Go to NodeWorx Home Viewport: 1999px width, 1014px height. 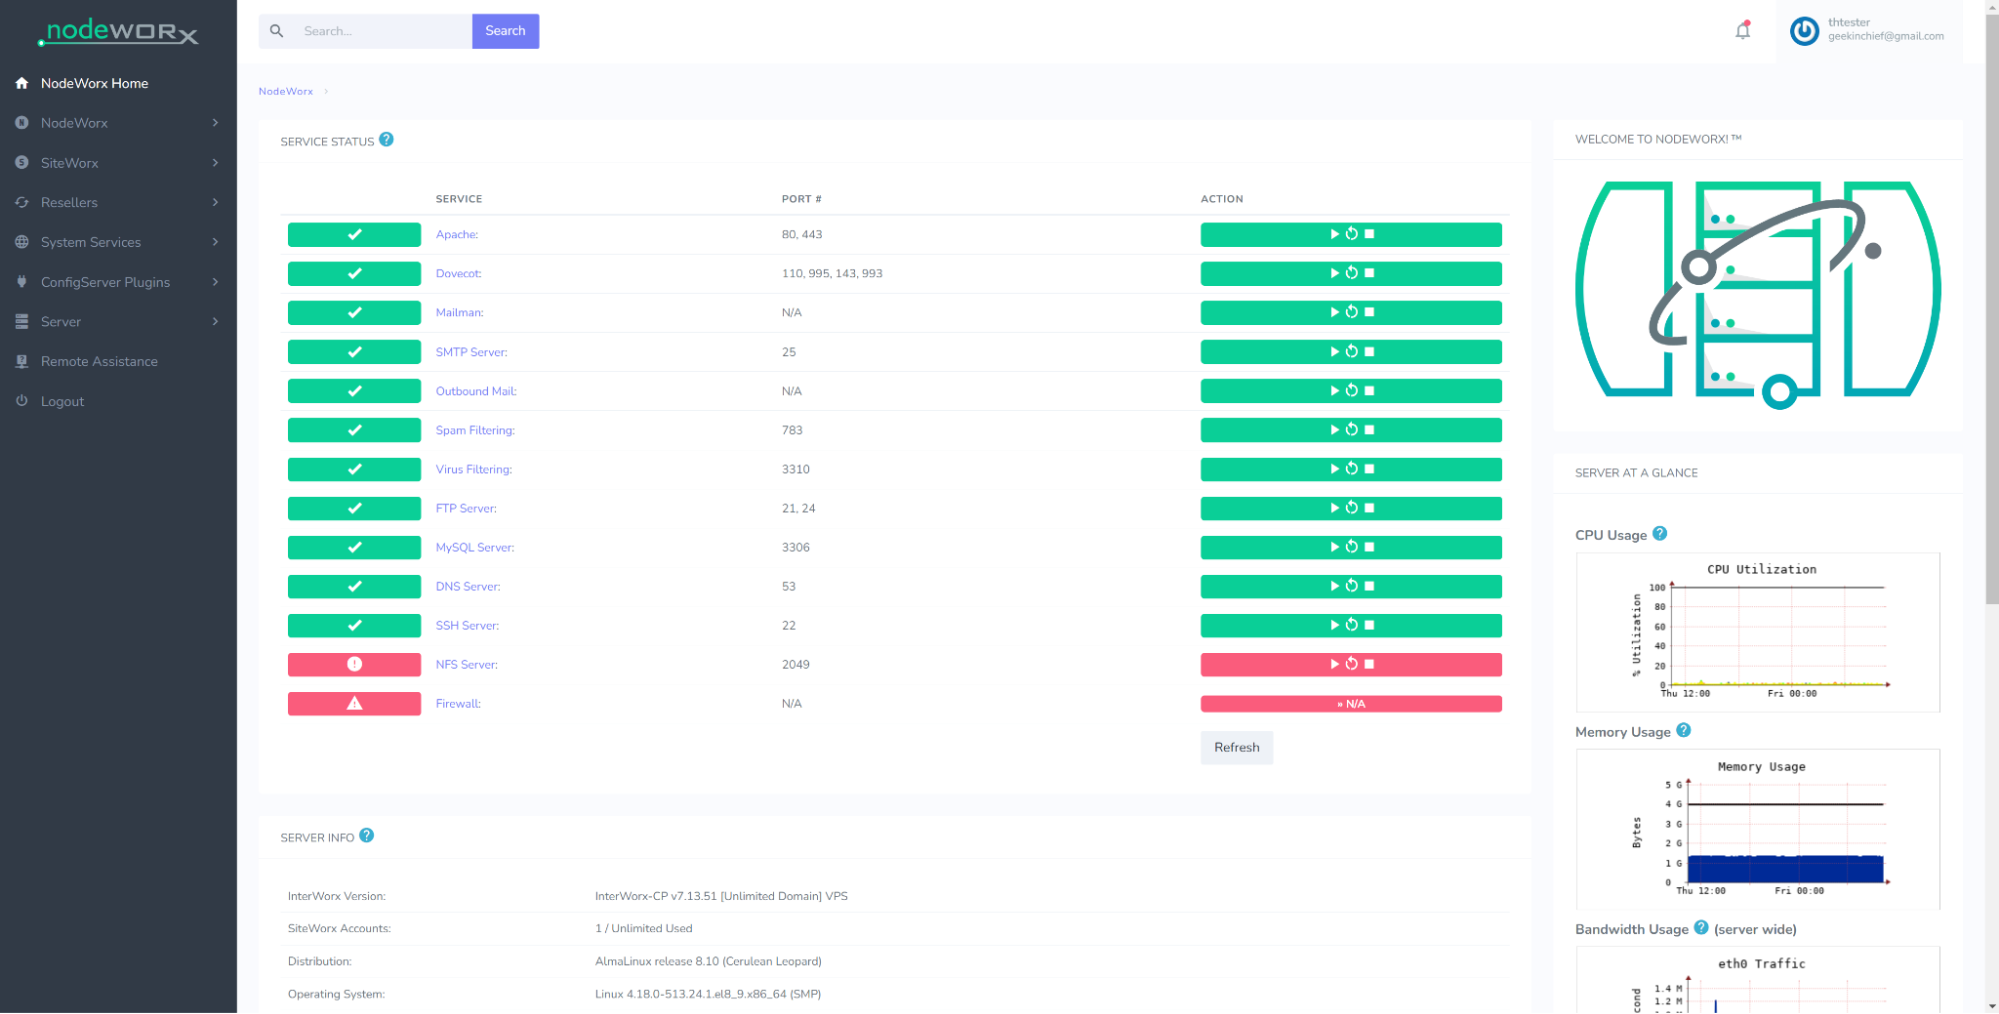tap(118, 83)
